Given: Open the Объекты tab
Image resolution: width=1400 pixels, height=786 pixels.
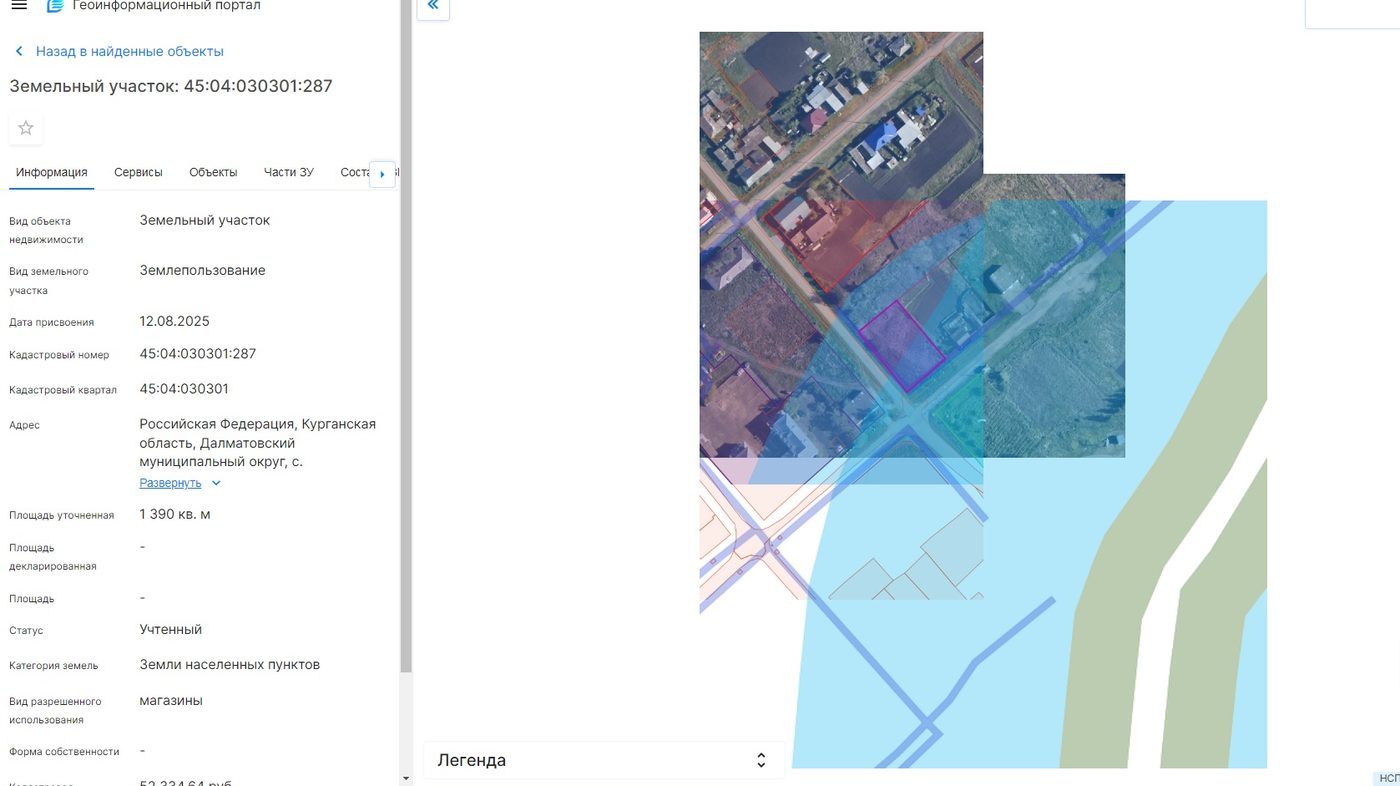Looking at the screenshot, I should [x=213, y=172].
